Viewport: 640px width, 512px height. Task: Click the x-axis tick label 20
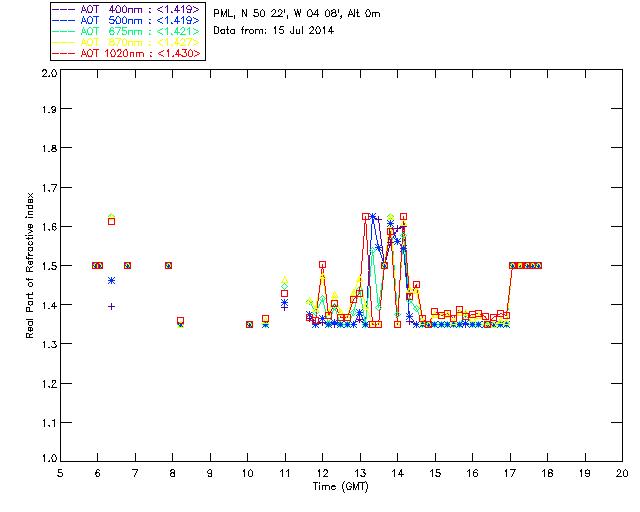tap(622, 473)
